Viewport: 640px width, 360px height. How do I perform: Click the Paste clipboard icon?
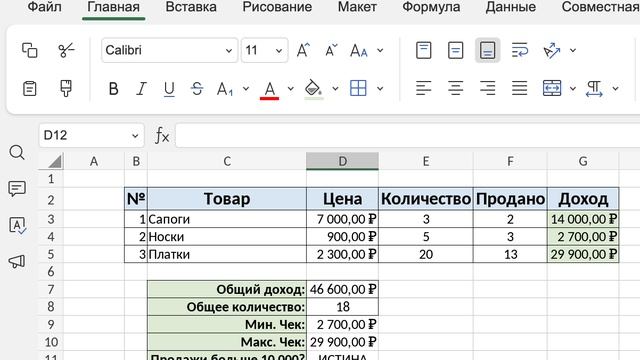click(x=29, y=89)
